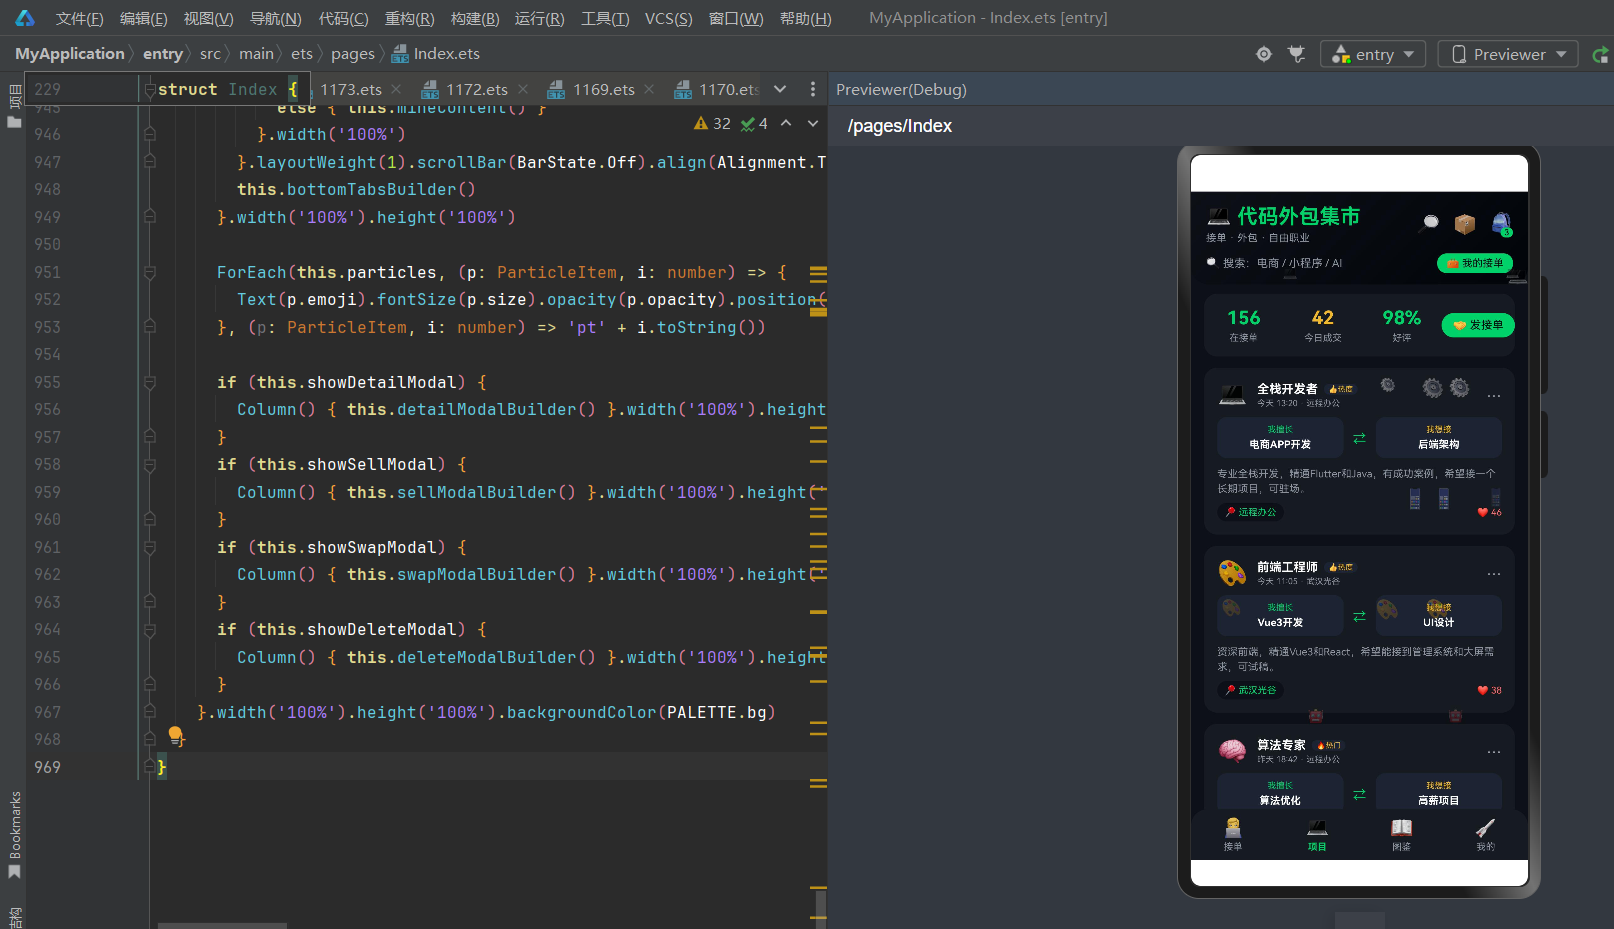Screen dimensions: 1614x929
Task: Open the Previewer device dropdown
Action: [1508, 54]
